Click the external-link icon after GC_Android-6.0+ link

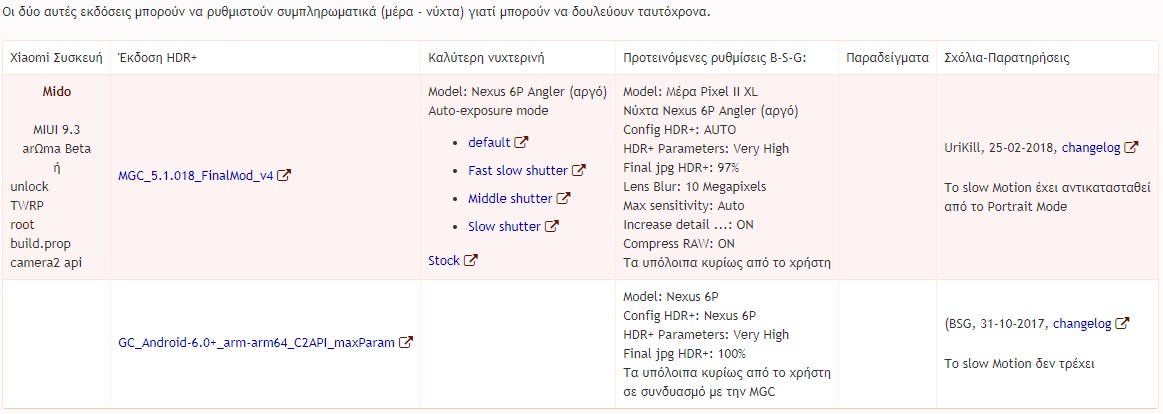click(406, 342)
